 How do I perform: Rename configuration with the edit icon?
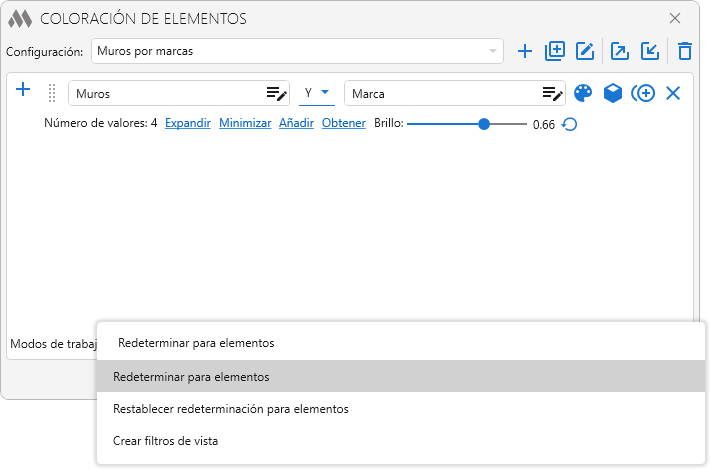coord(585,51)
